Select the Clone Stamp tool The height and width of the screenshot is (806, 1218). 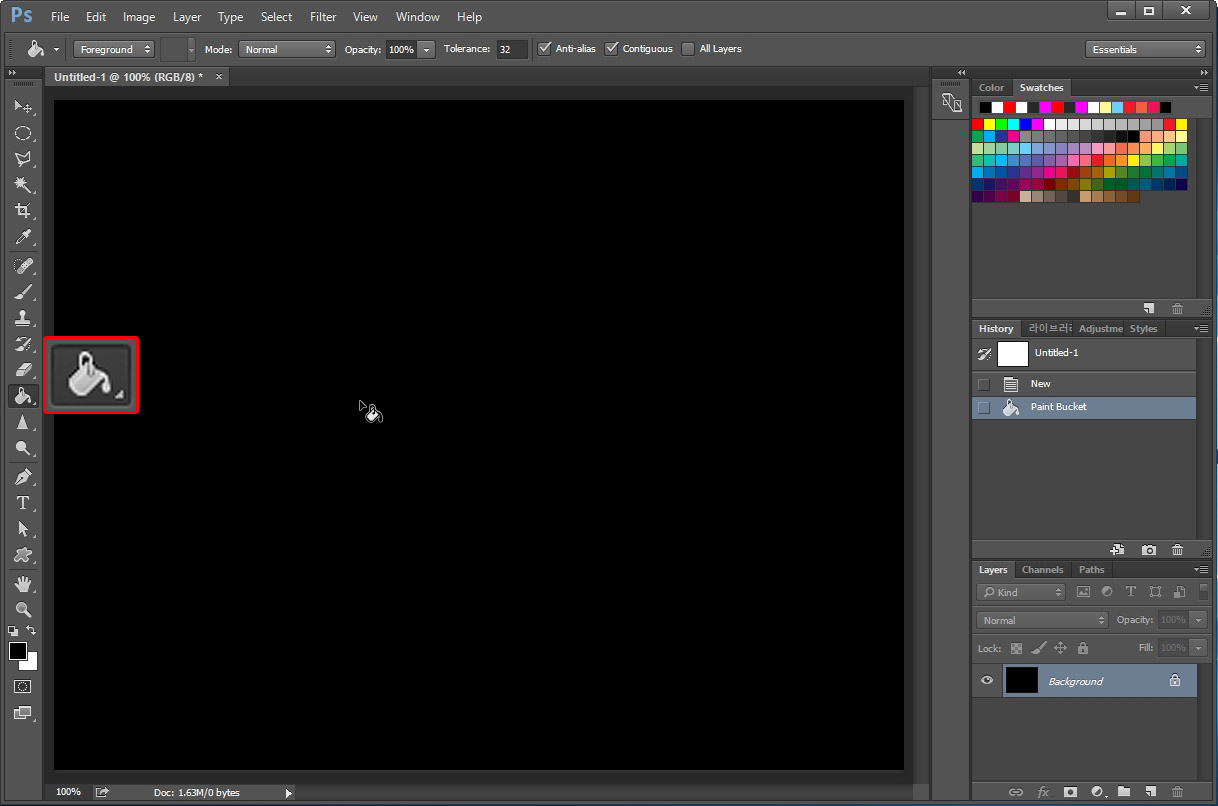pyautogui.click(x=22, y=318)
